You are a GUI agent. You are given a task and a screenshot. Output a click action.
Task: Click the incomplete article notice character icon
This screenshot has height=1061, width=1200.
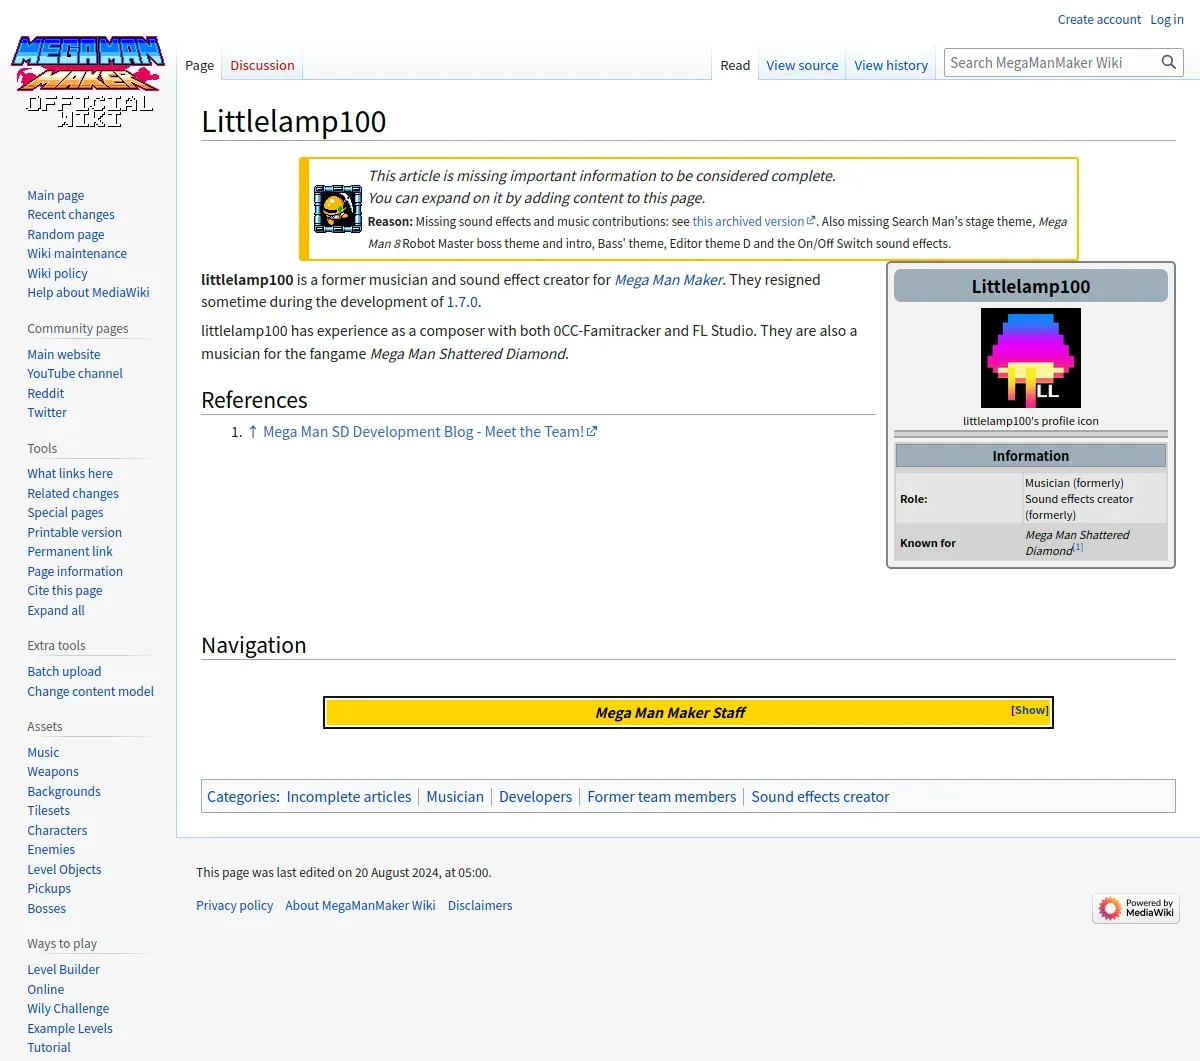338,209
